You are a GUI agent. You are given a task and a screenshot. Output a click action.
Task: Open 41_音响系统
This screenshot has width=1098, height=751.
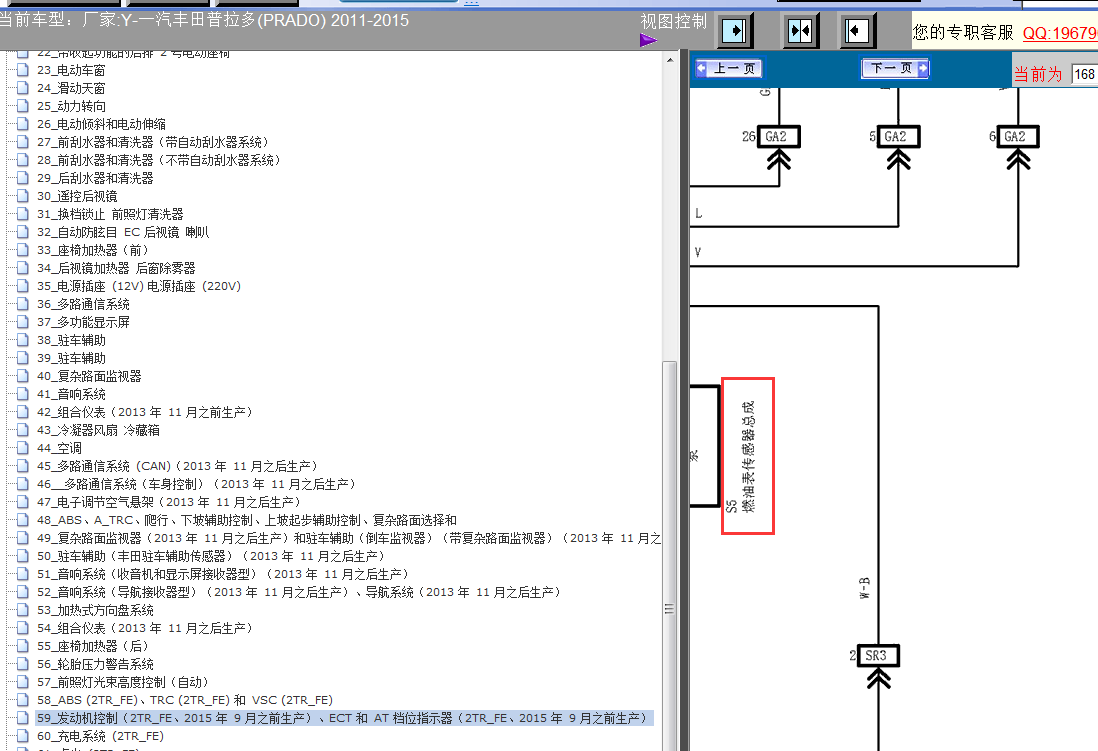71,394
